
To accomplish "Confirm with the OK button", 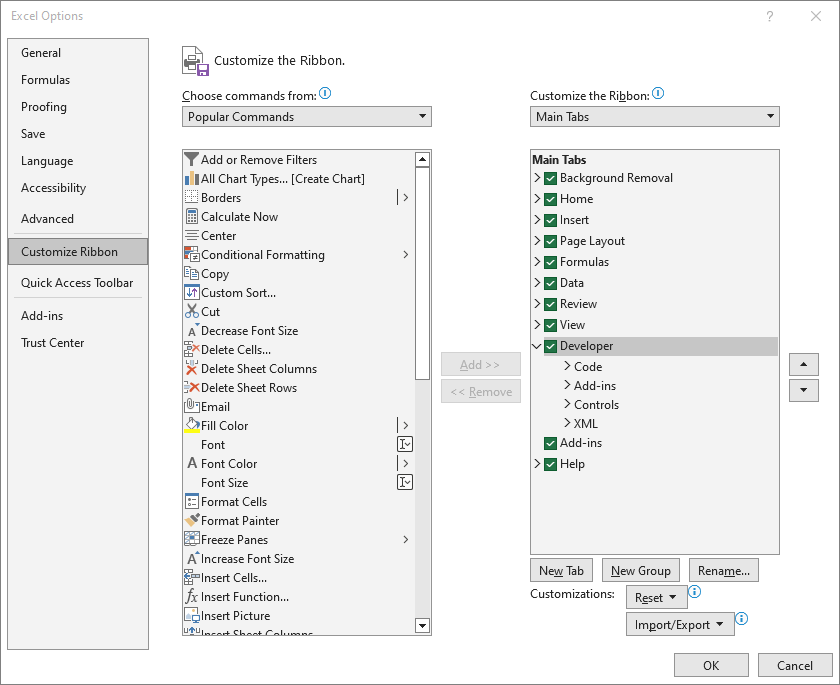I will (x=711, y=665).
